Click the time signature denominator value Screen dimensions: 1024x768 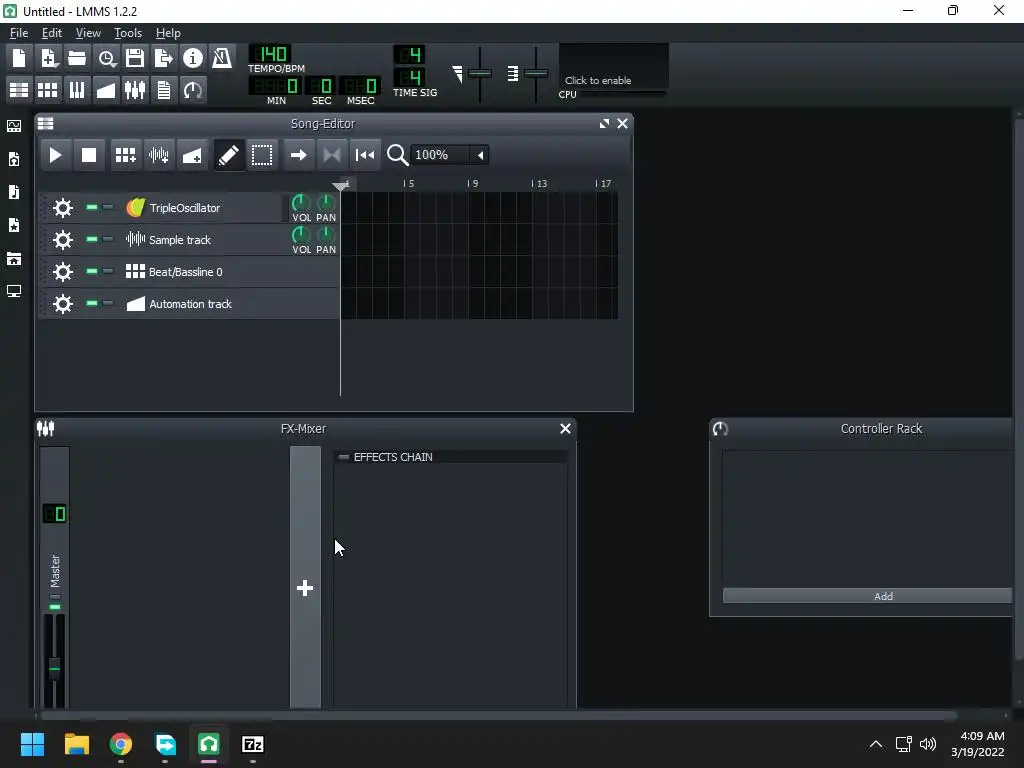coord(409,78)
